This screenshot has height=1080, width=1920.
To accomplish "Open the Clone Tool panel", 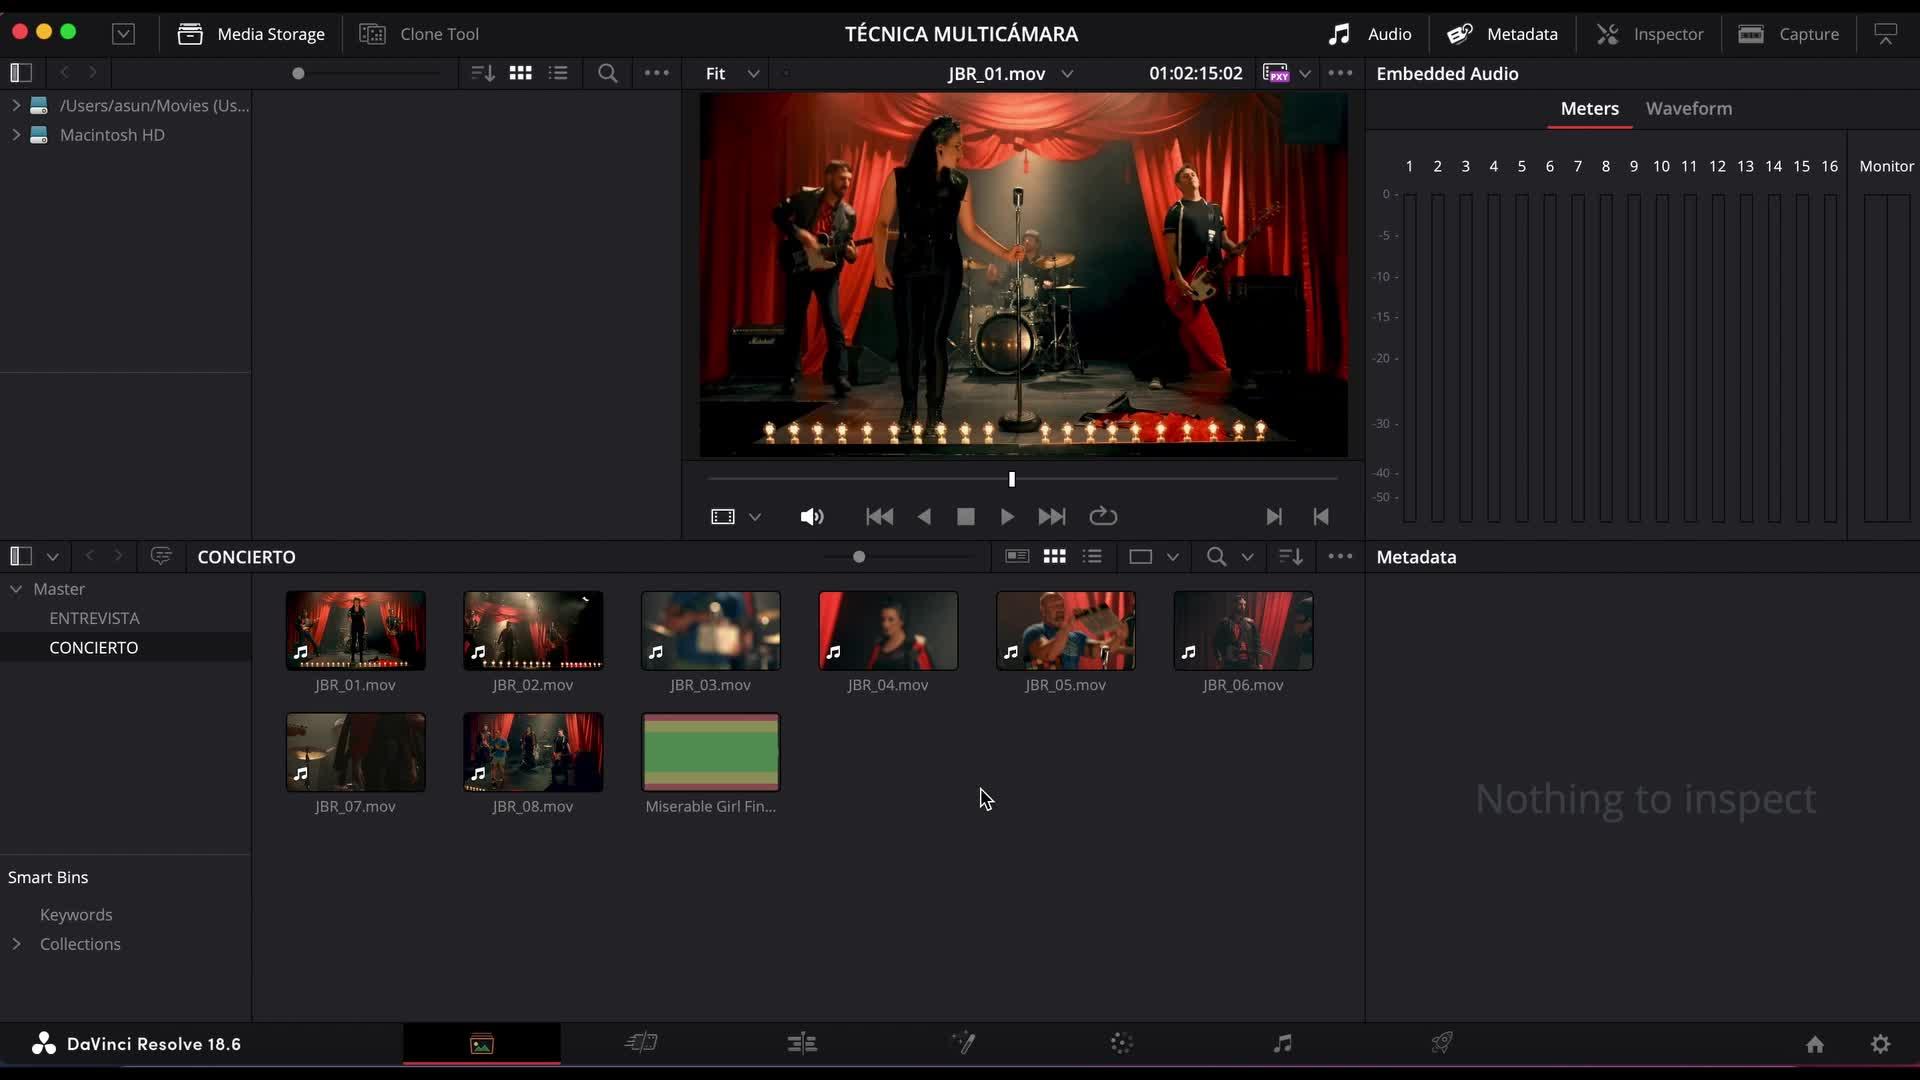I will point(419,34).
